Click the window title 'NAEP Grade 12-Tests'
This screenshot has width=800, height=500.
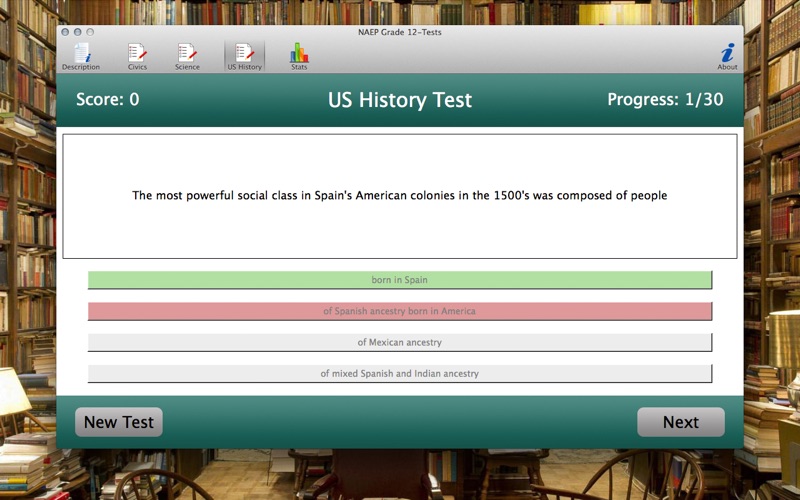click(x=399, y=32)
